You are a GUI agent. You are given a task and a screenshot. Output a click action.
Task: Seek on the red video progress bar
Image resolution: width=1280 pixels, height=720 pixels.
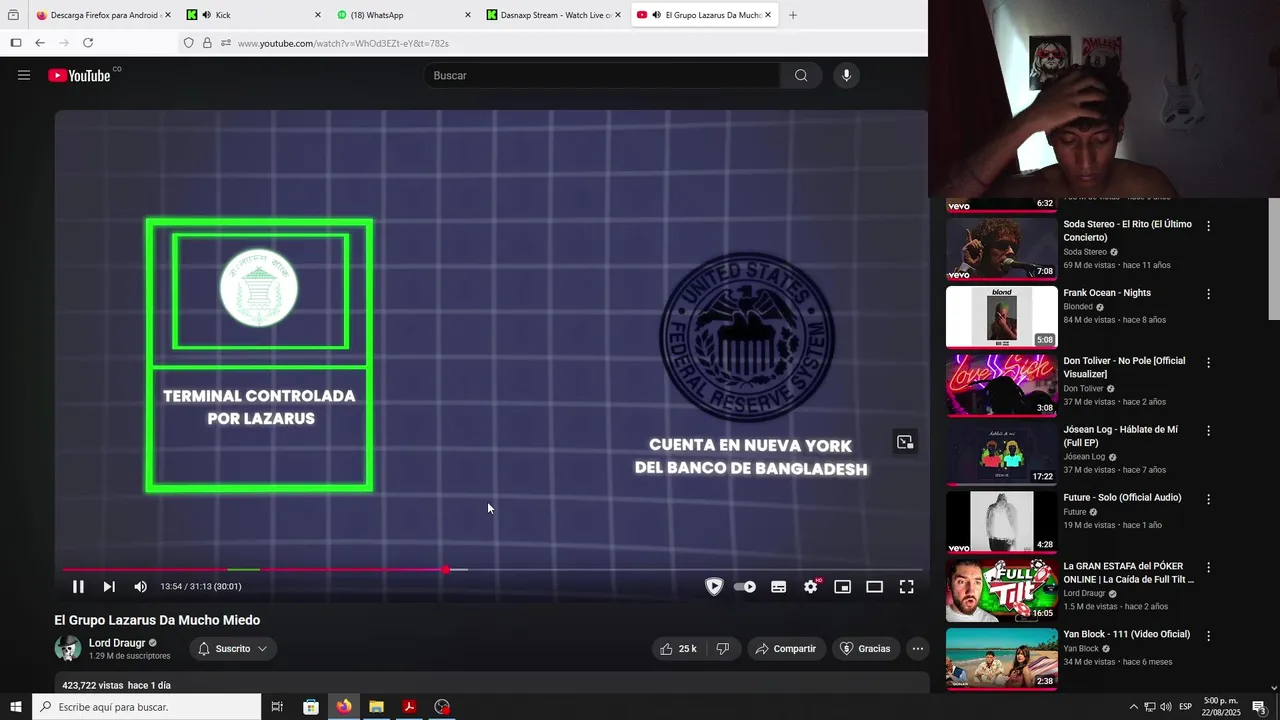coord(254,570)
